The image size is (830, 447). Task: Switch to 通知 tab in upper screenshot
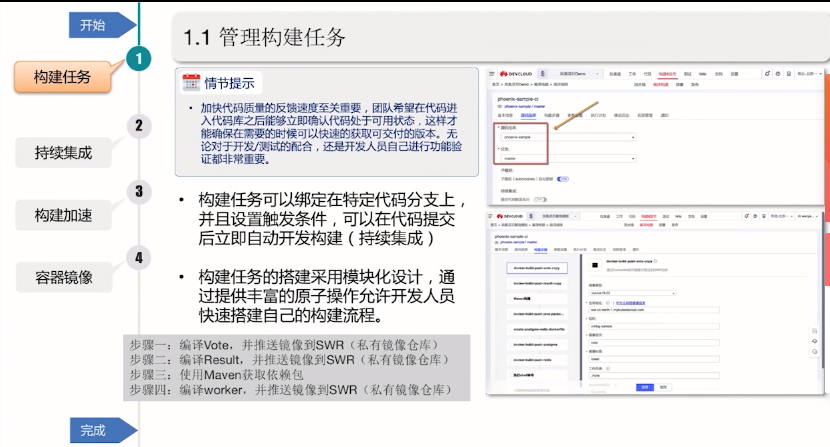(664, 115)
